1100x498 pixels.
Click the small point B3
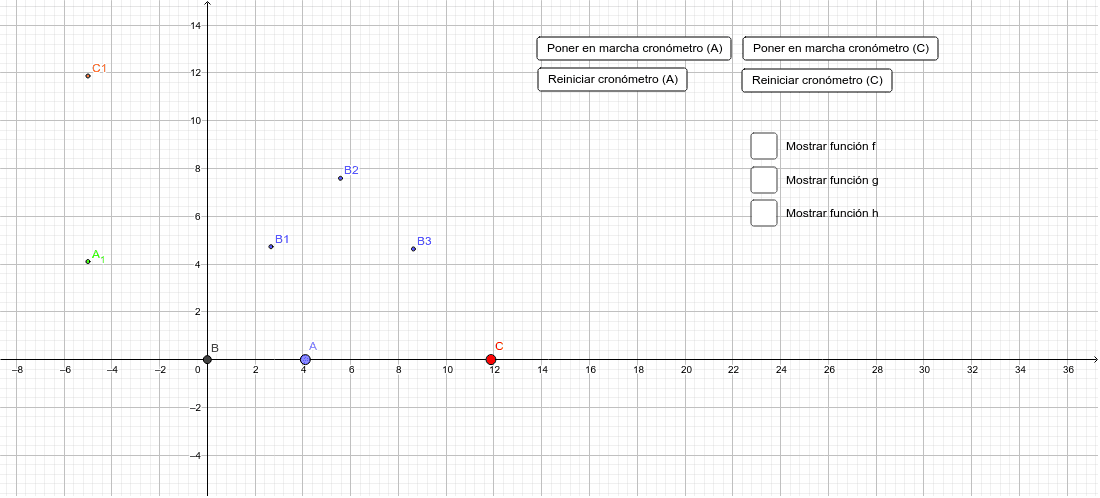(413, 249)
